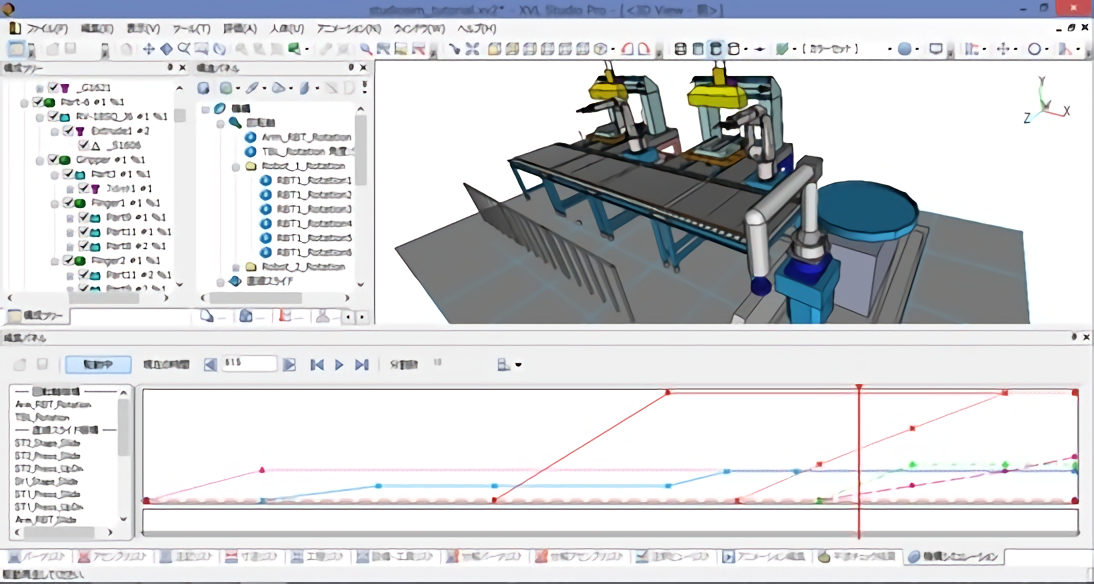Click the green flag icon in main toolbar
Screen dimensions: 1094x584
coord(294,49)
